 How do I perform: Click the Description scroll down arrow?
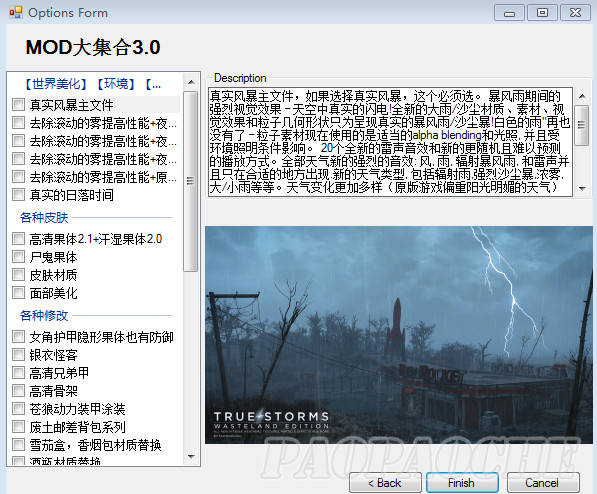tap(582, 188)
